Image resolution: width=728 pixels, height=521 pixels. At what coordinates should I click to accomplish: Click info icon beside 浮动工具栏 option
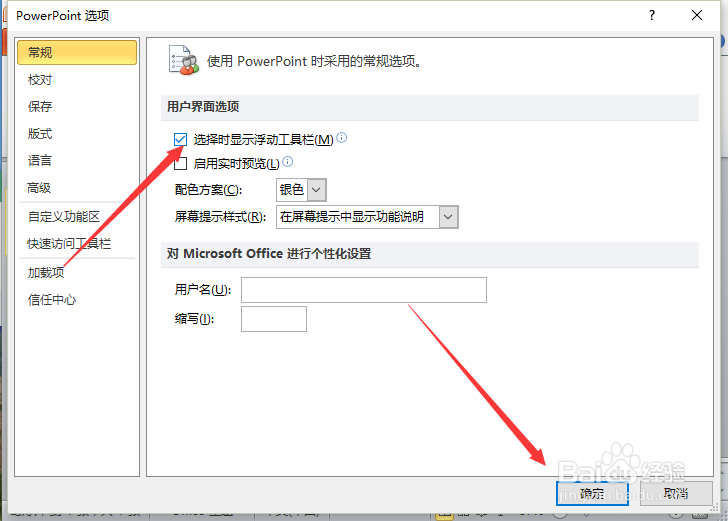pyautogui.click(x=342, y=137)
